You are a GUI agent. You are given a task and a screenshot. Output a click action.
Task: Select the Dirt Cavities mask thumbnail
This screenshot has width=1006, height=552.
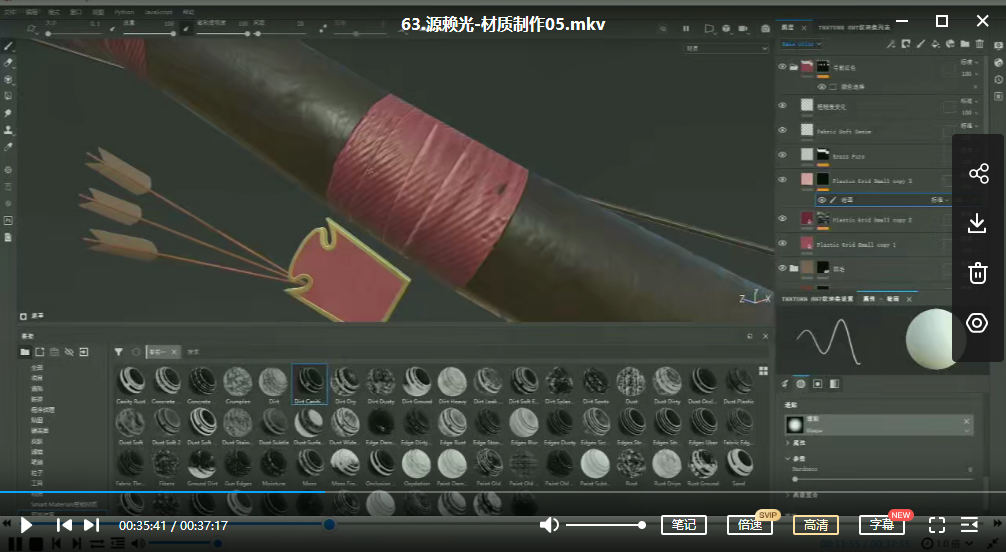coord(309,383)
